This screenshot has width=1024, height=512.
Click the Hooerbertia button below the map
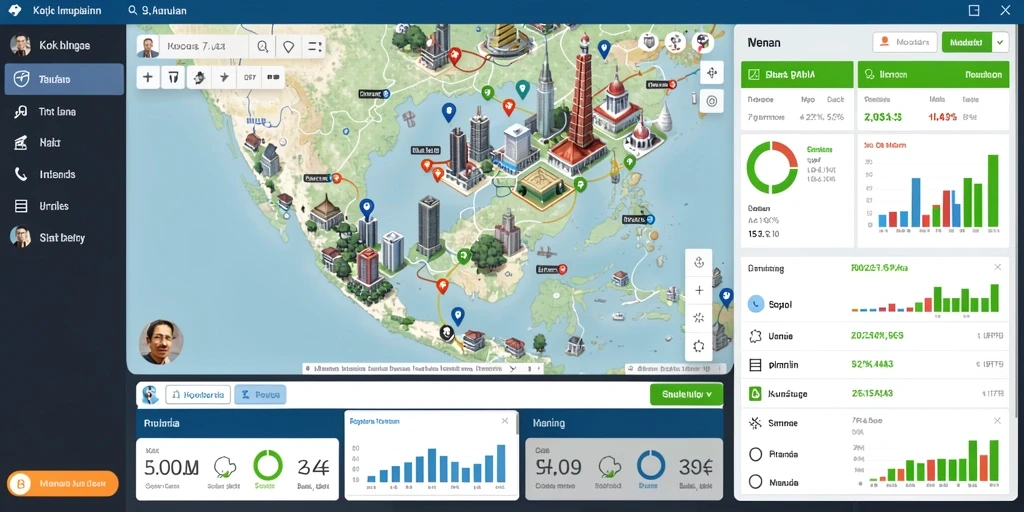[198, 394]
